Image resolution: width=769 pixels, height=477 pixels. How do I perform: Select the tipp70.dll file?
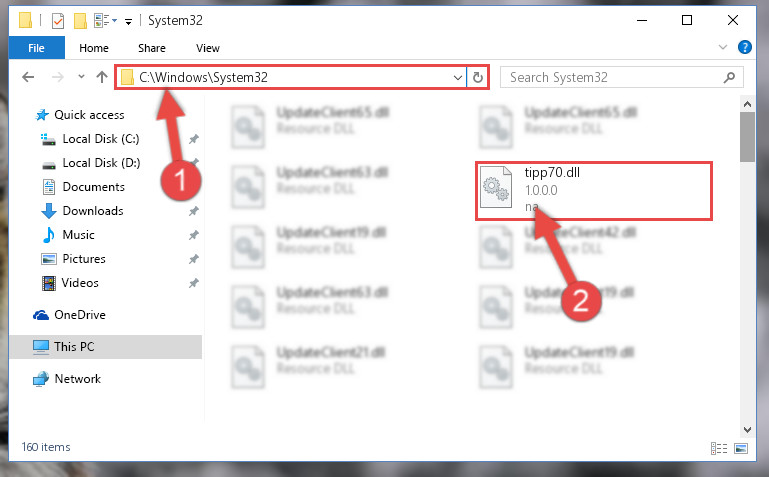(593, 191)
